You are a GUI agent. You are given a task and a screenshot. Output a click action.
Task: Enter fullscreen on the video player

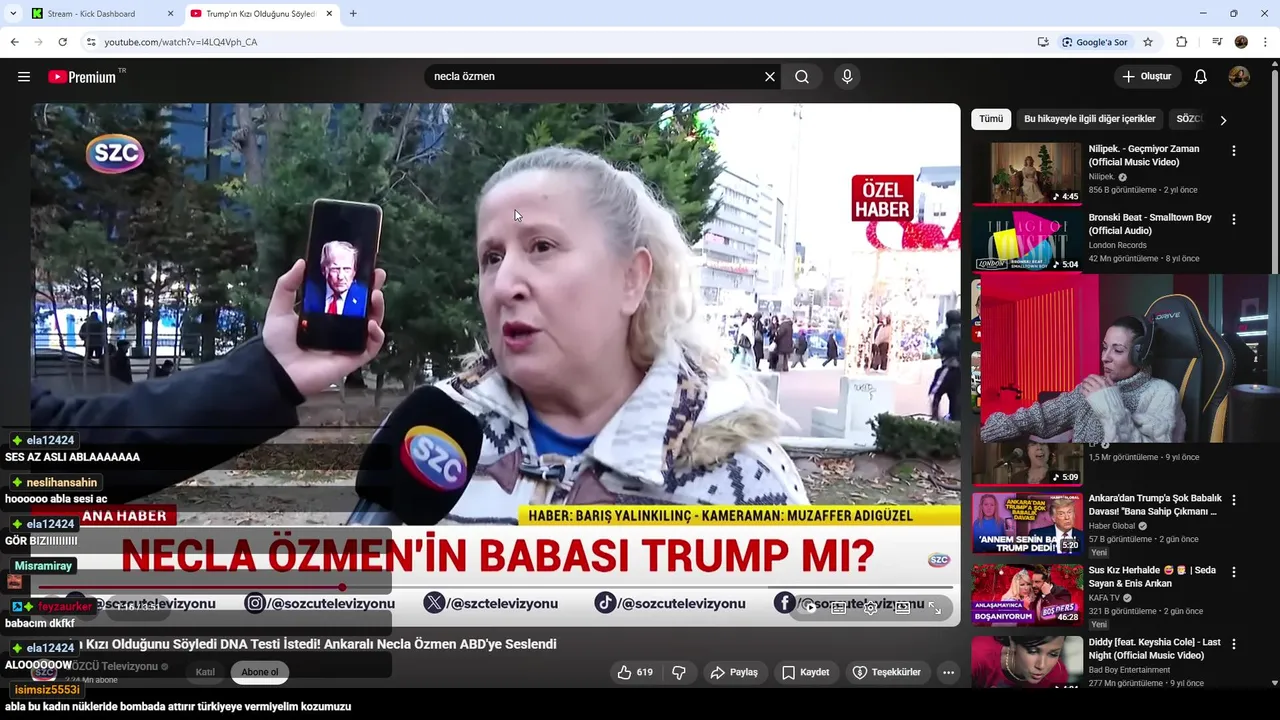point(935,607)
